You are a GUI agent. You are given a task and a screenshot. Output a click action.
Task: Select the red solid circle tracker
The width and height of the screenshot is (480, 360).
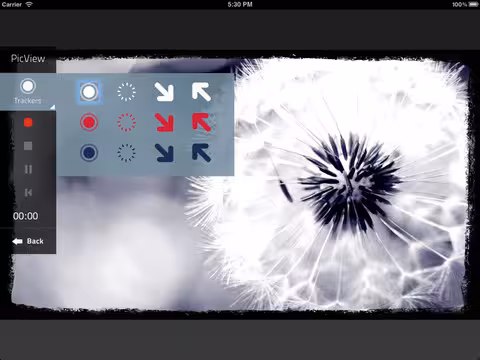[89, 122]
